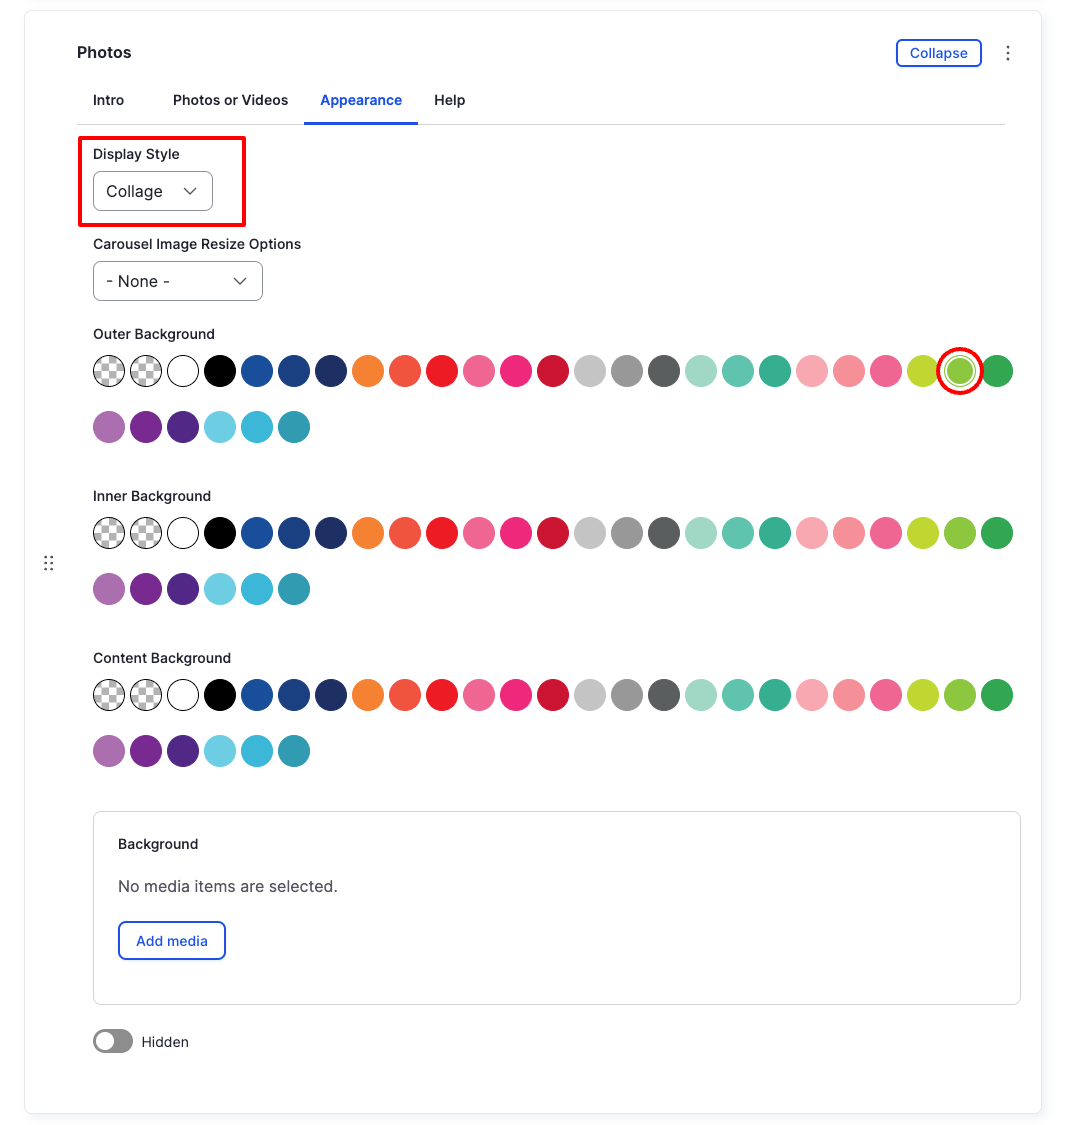The height and width of the screenshot is (1125, 1080).
Task: Expand the Carousel Image Resize Options dropdown
Action: [x=177, y=281]
